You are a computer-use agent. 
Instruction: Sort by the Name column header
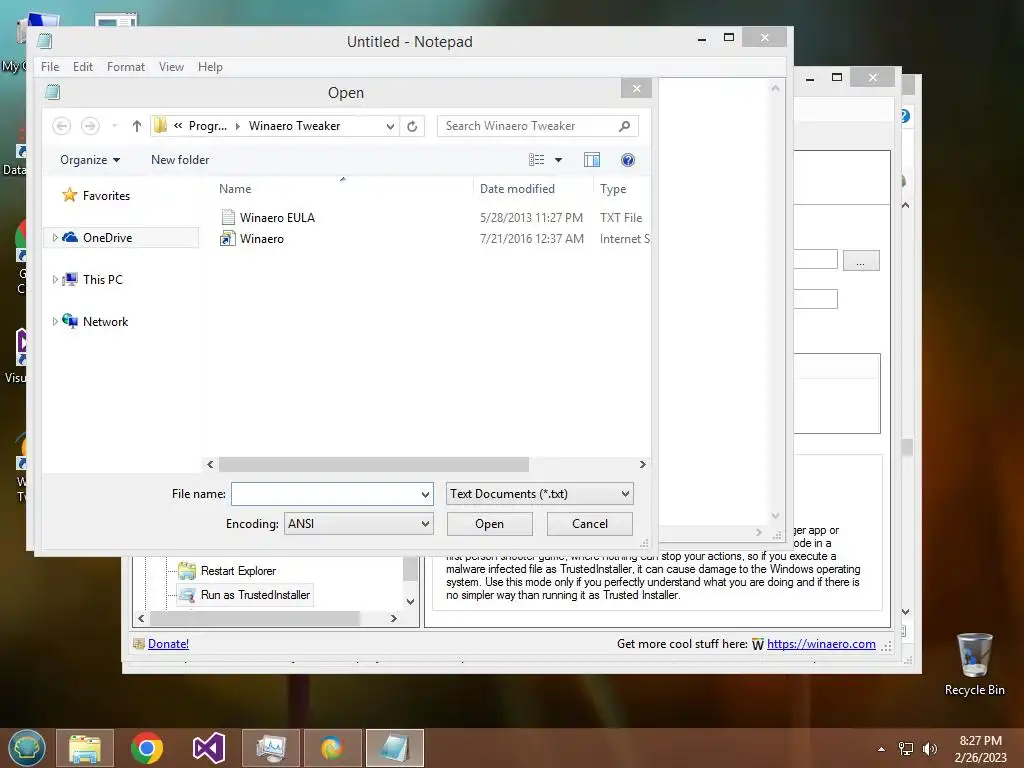(235, 189)
